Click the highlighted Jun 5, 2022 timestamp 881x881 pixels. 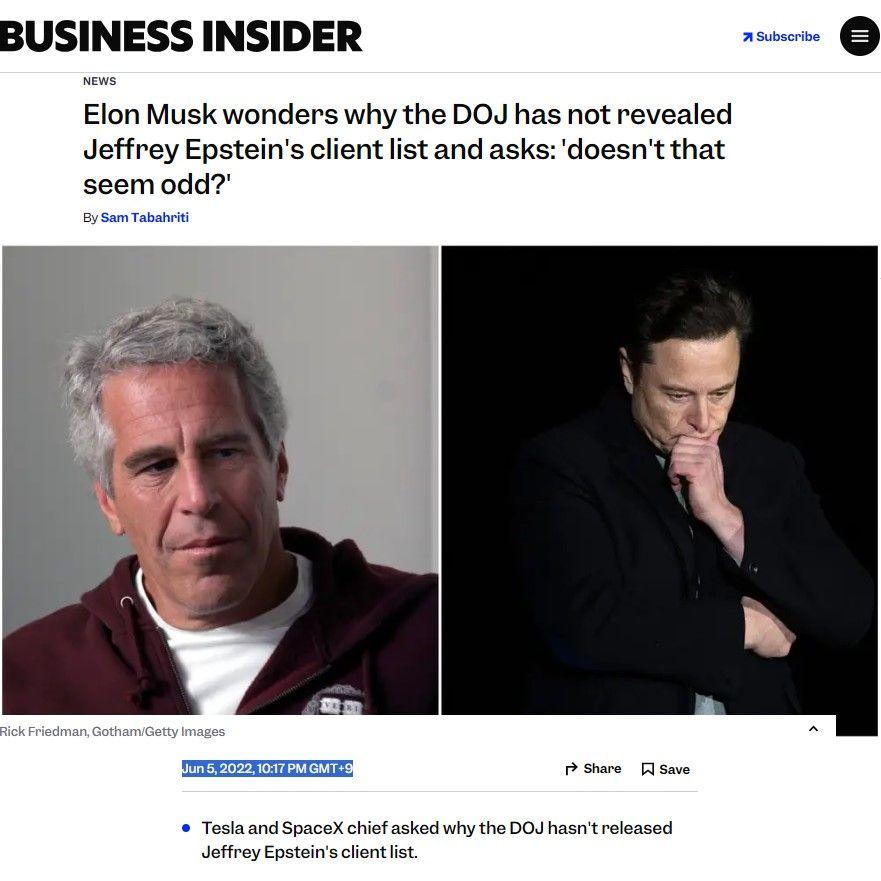[x=267, y=768]
